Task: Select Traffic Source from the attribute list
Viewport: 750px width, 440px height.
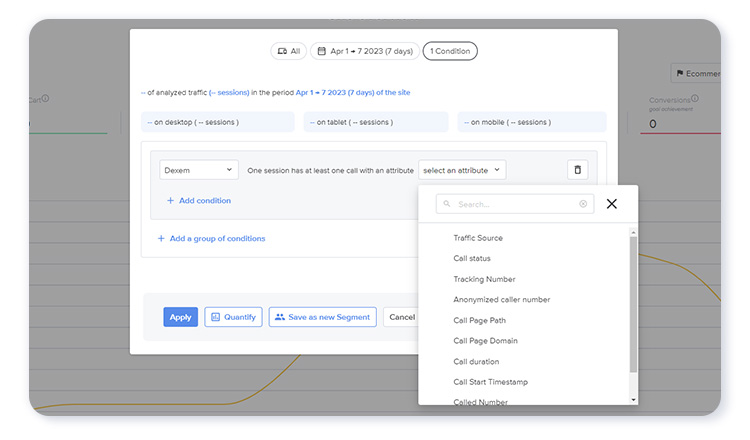Action: [x=478, y=238]
